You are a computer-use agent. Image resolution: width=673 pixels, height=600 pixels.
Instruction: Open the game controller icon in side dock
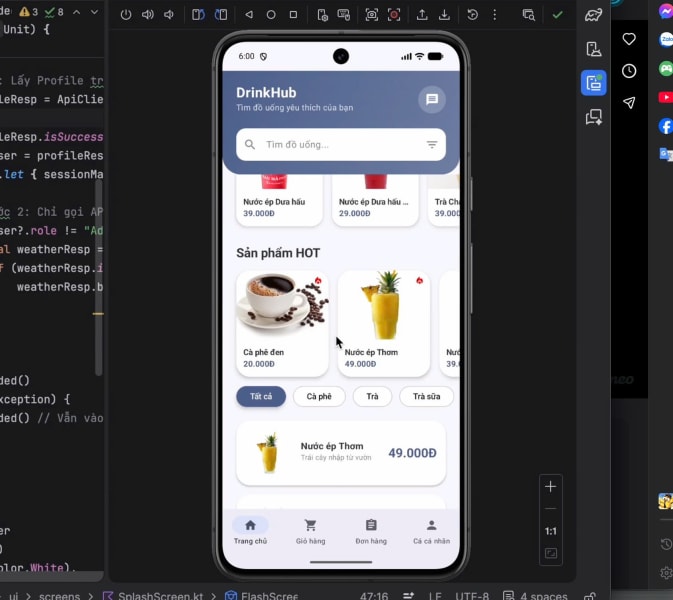666,69
